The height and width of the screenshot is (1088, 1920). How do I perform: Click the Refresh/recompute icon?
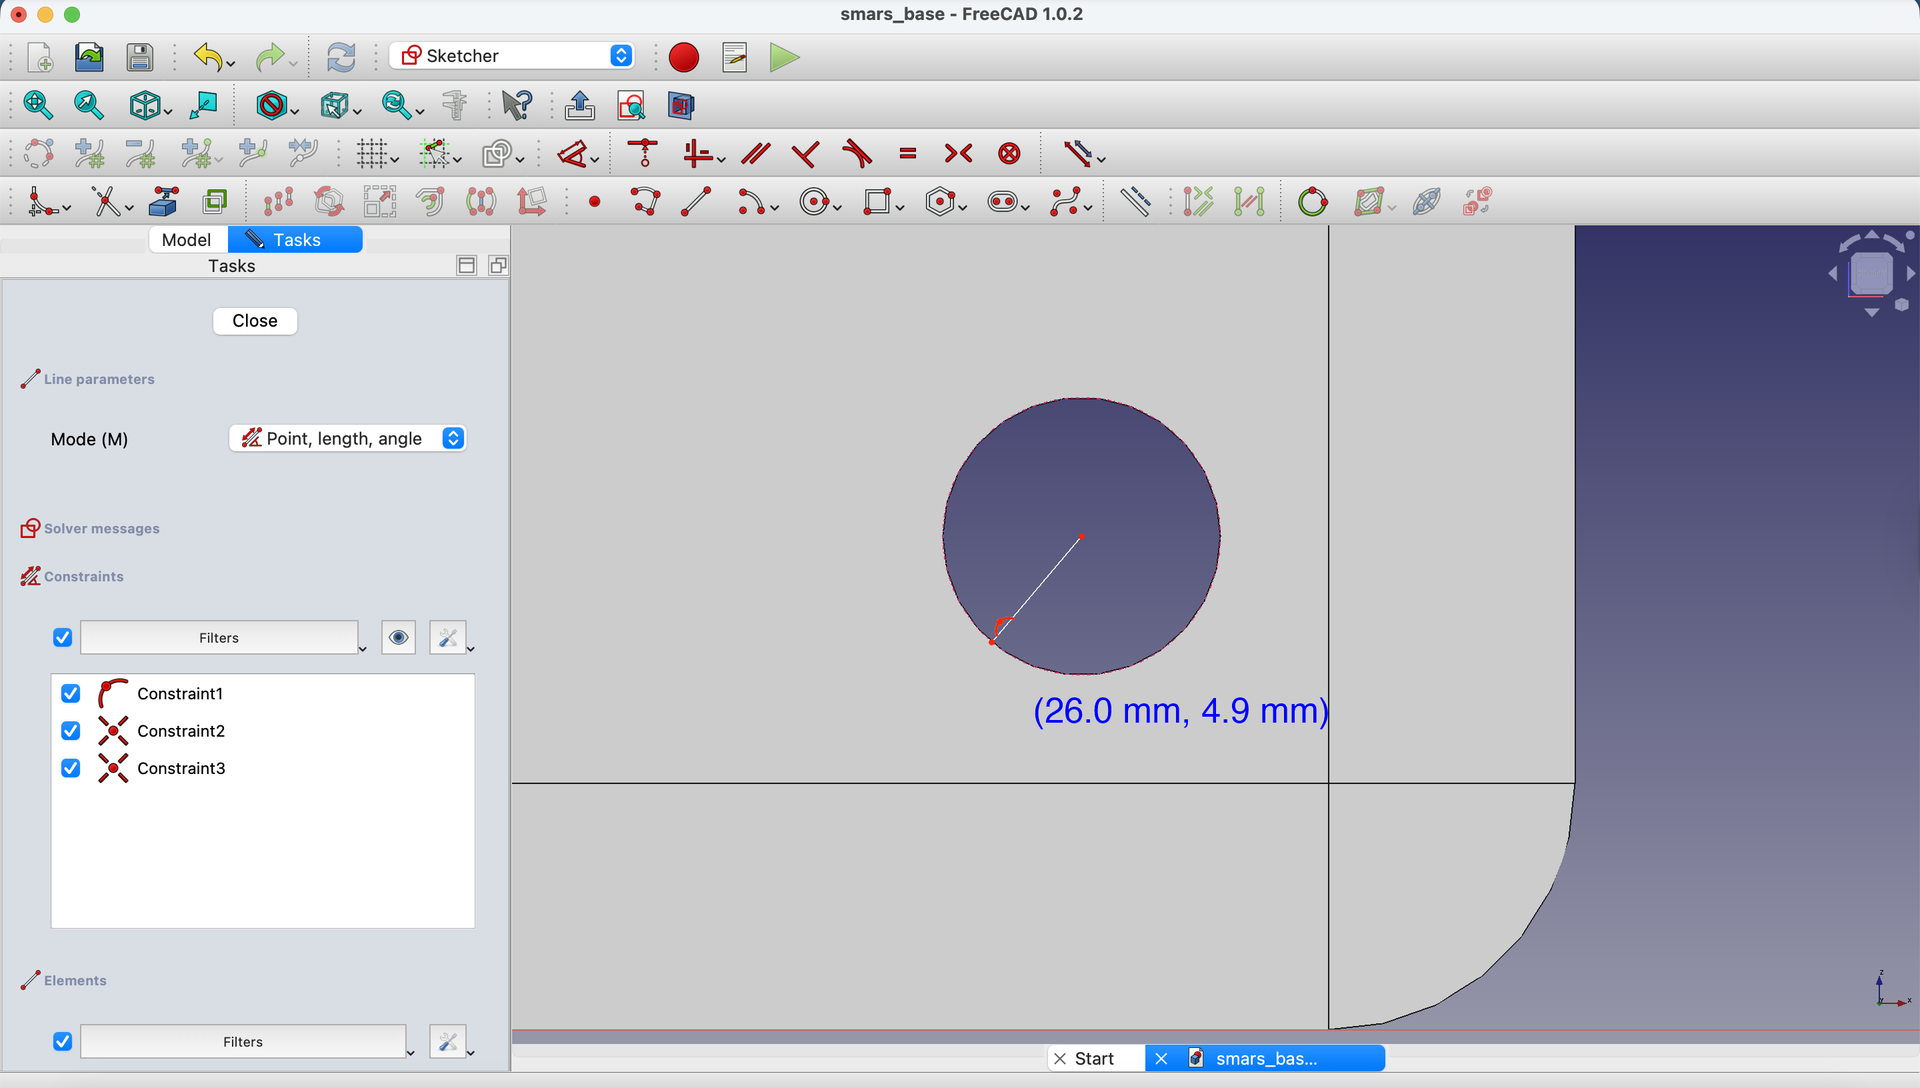click(x=341, y=57)
